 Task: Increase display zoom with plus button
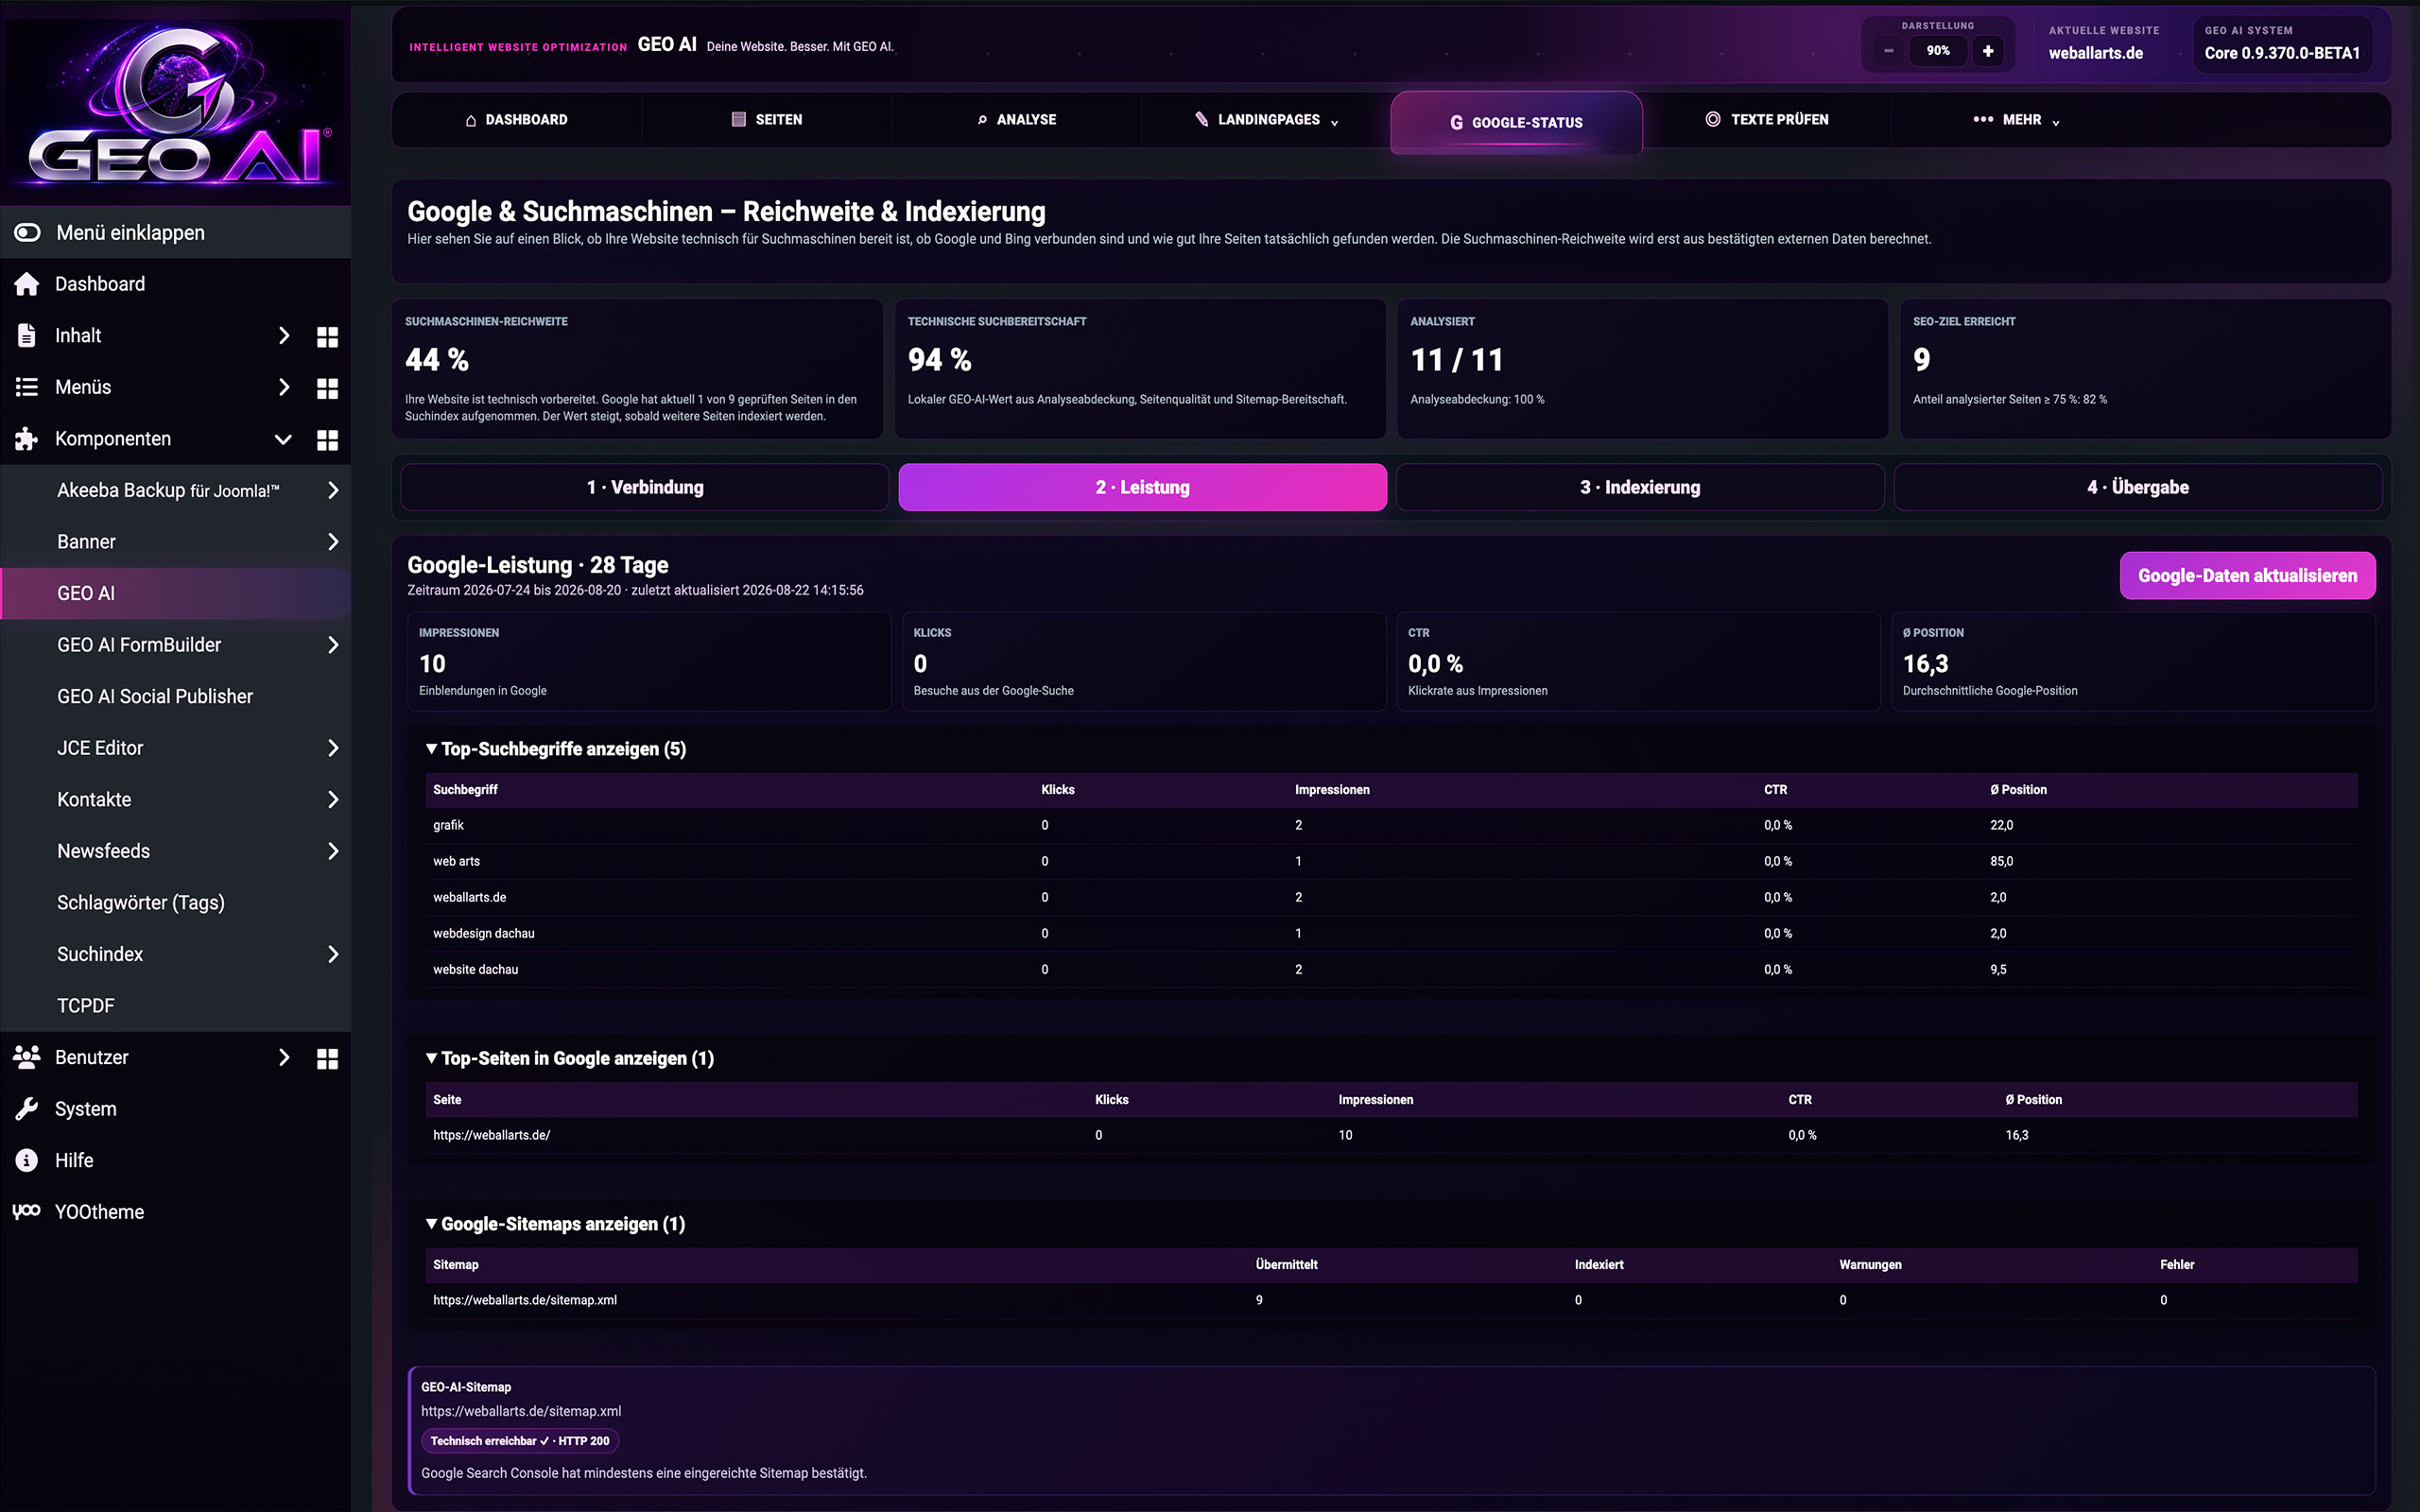1987,51
